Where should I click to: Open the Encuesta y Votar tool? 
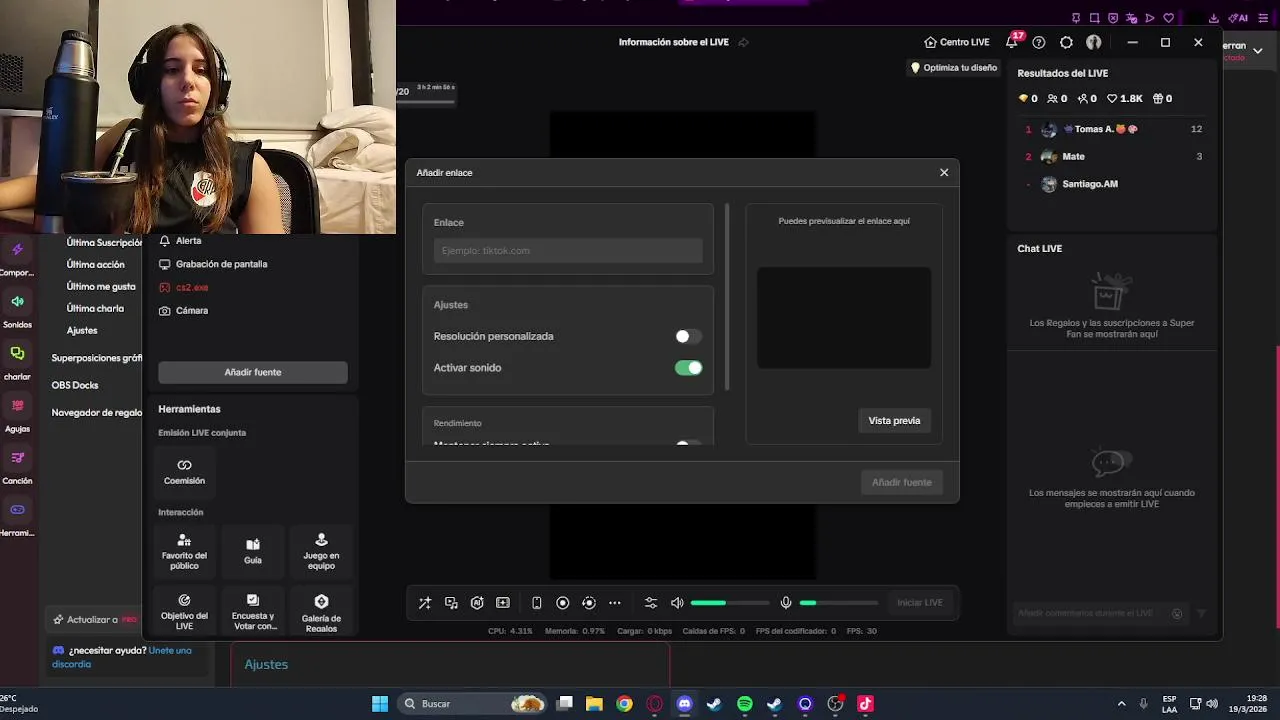(x=253, y=610)
